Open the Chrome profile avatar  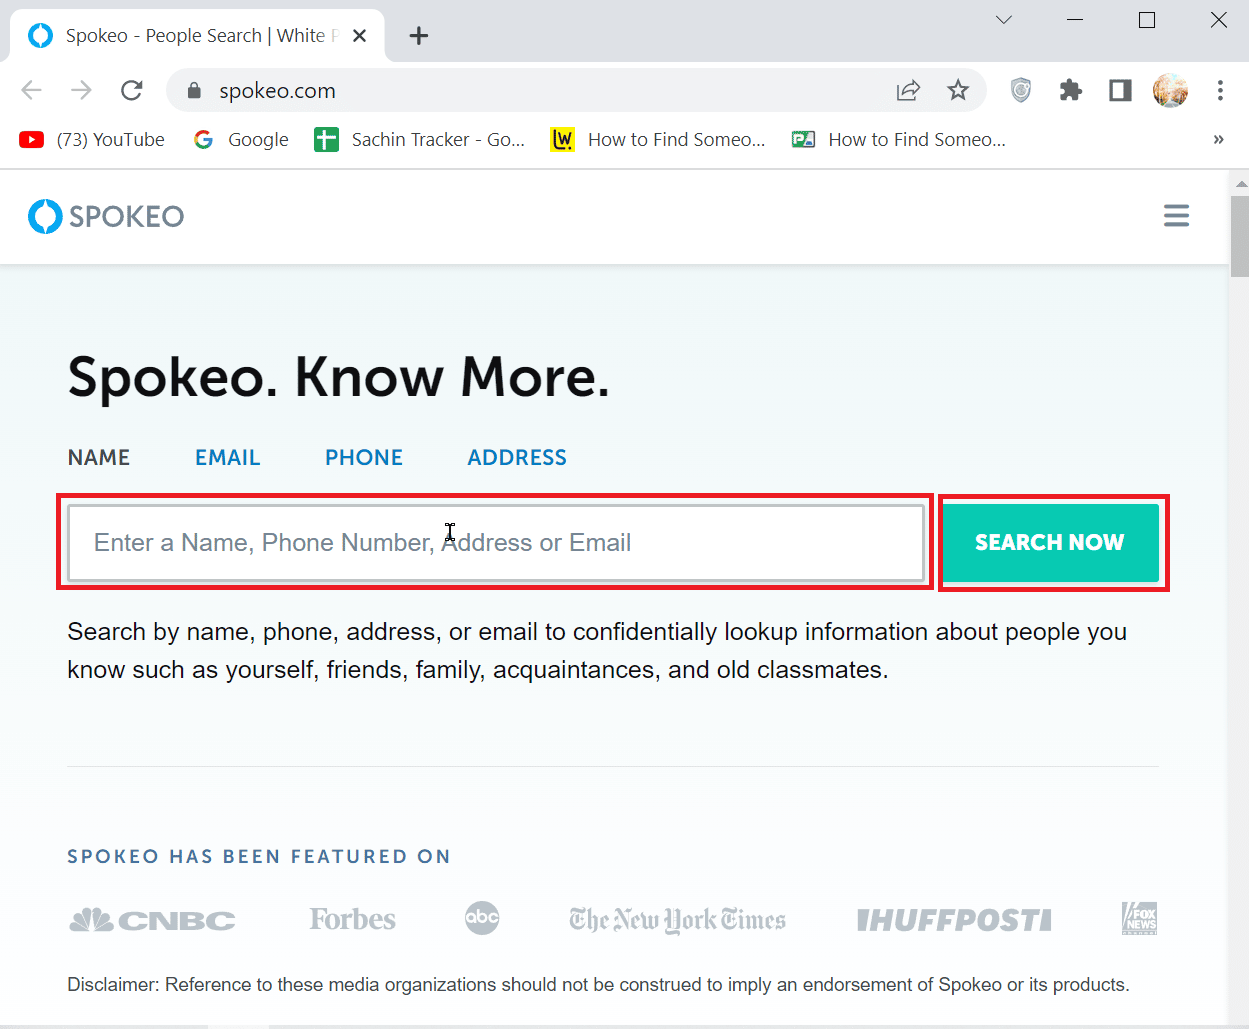tap(1170, 91)
